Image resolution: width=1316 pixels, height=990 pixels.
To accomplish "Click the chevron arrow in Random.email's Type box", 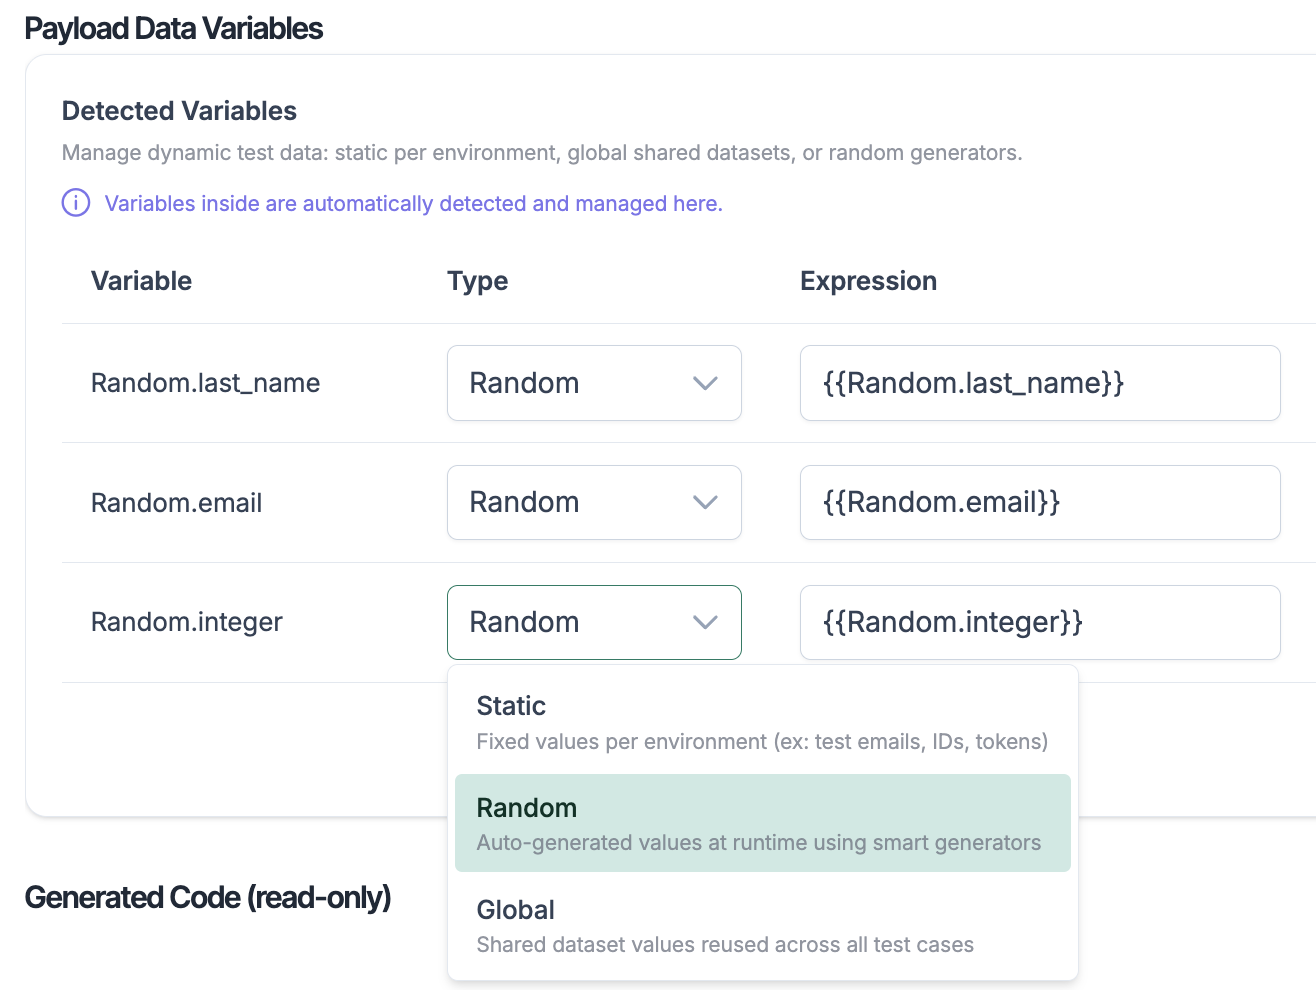I will click(705, 502).
